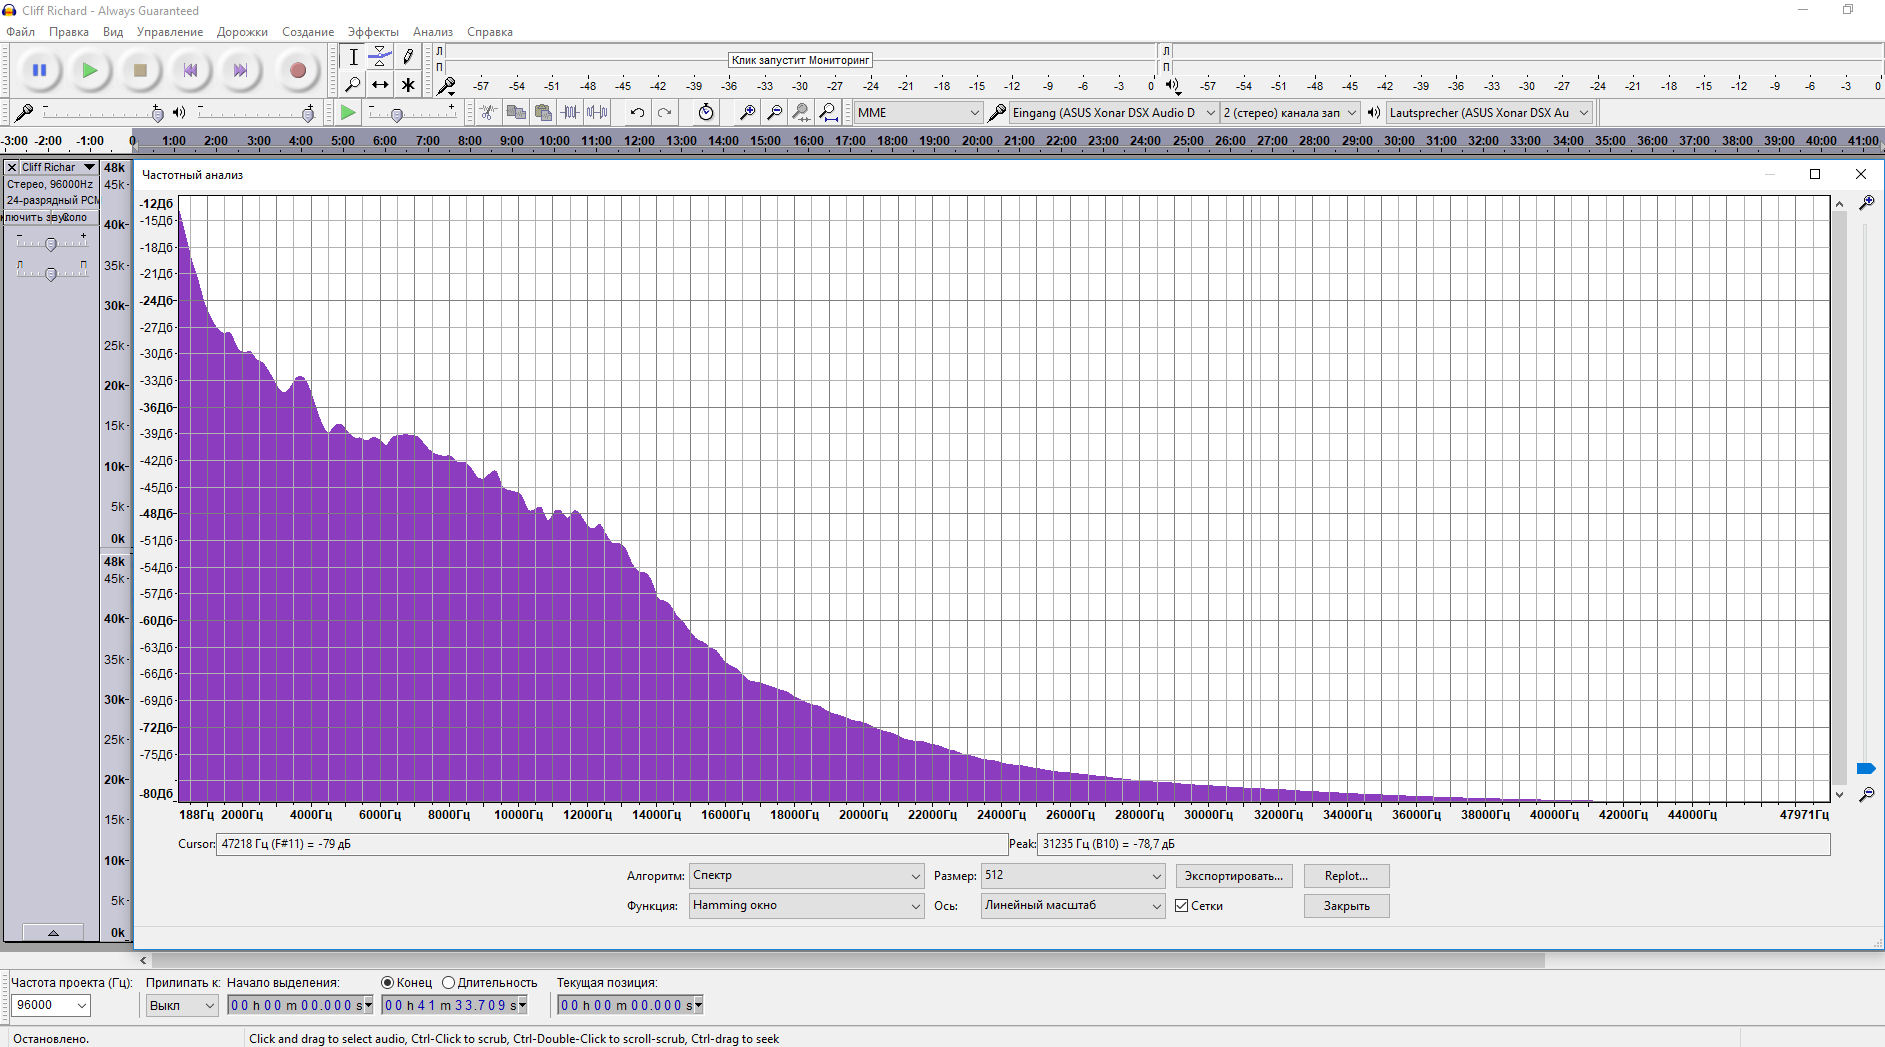Close the Cliff Richard track with X
Image resolution: width=1885 pixels, height=1047 pixels.
12,167
